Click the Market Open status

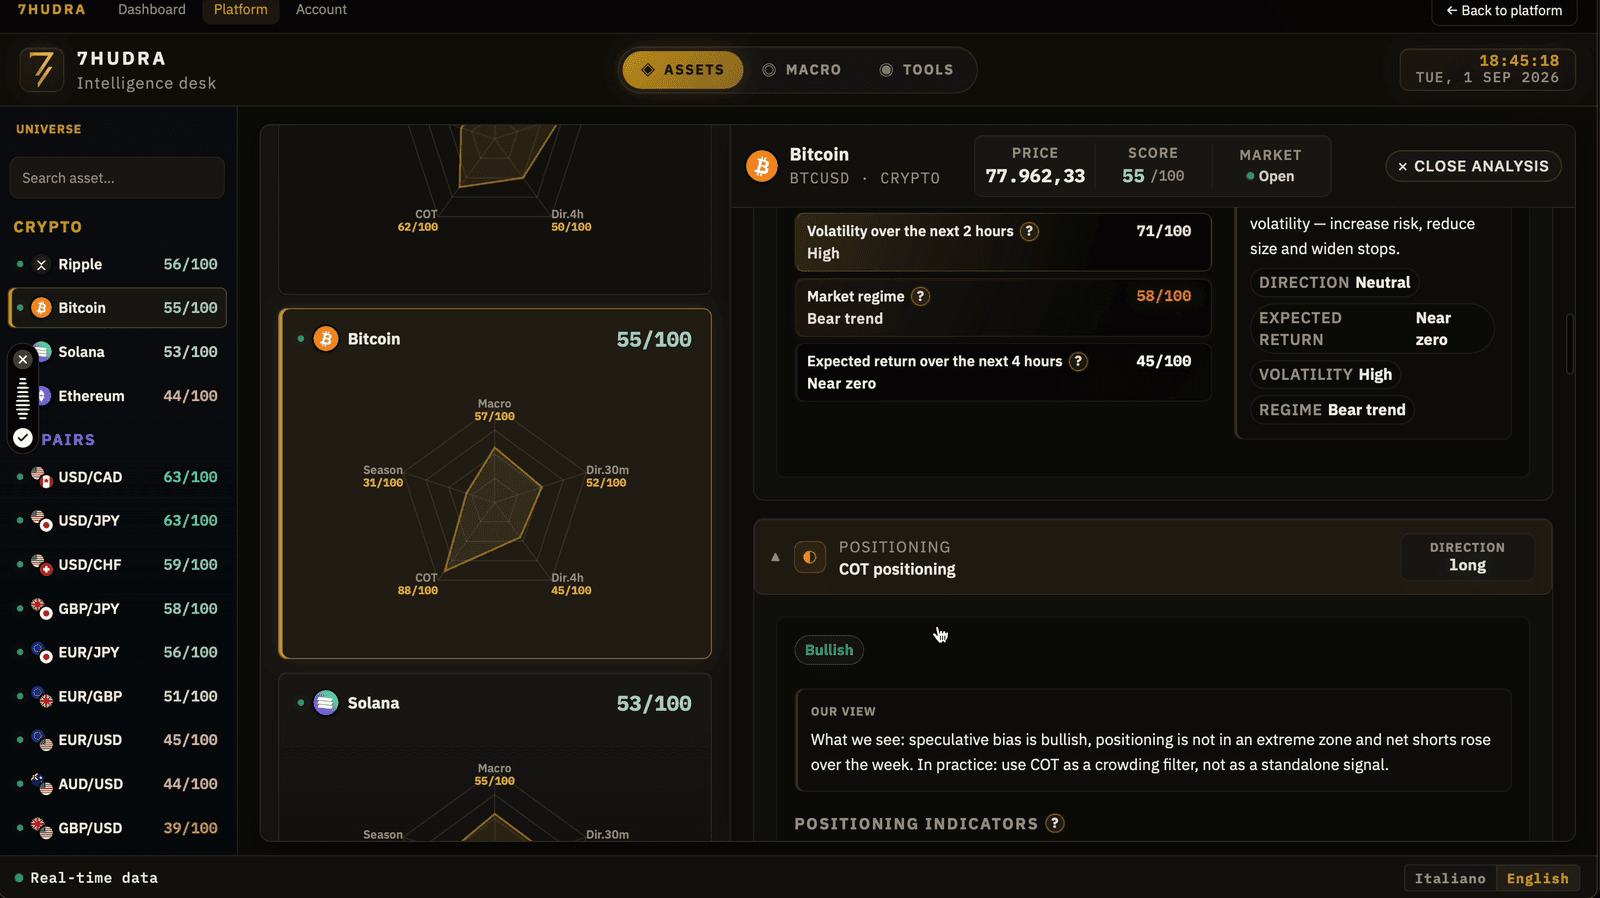(x=1270, y=176)
